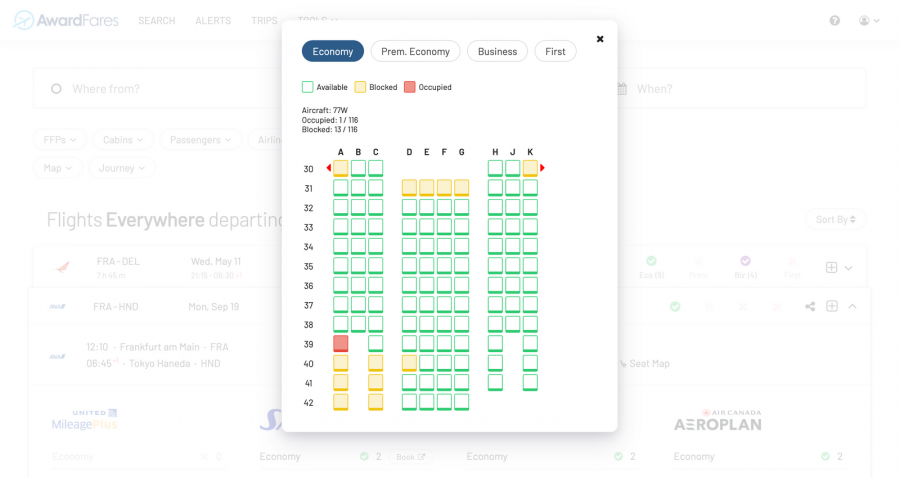Click the plus icon on FRA - HND row
This screenshot has height=478, width=900.
tap(831, 306)
